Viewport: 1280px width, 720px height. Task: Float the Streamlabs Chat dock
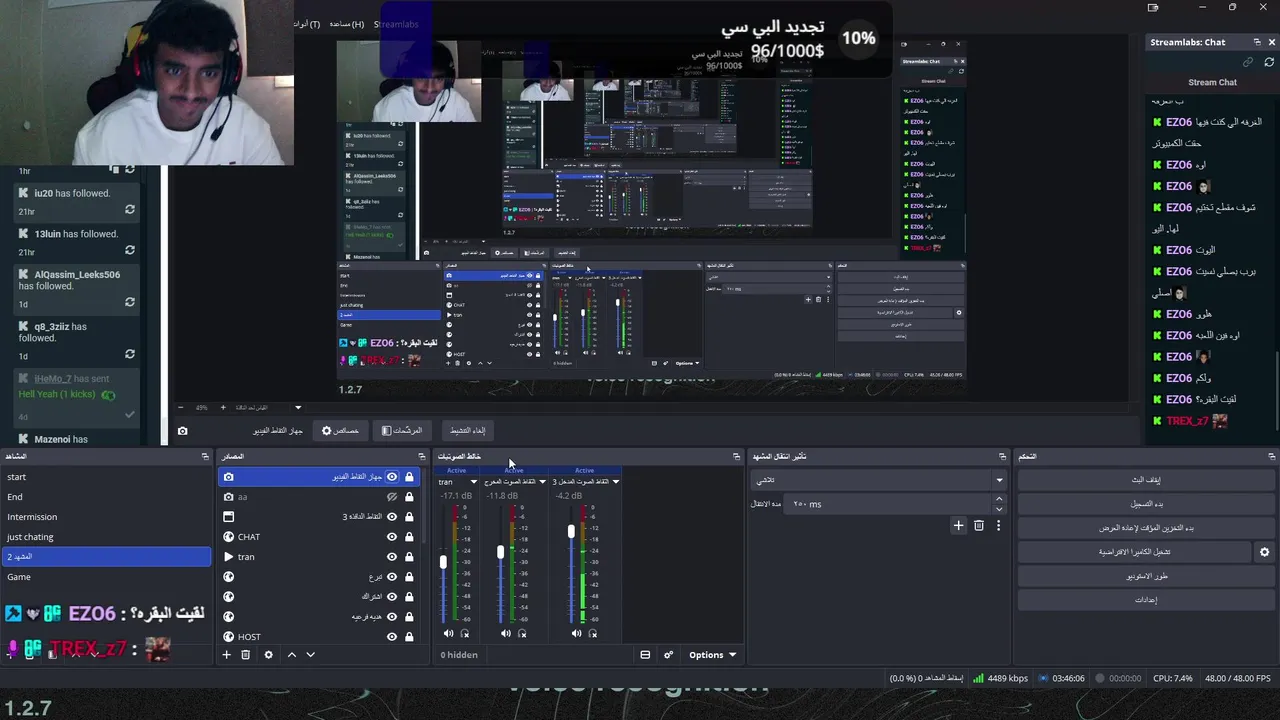1257,42
